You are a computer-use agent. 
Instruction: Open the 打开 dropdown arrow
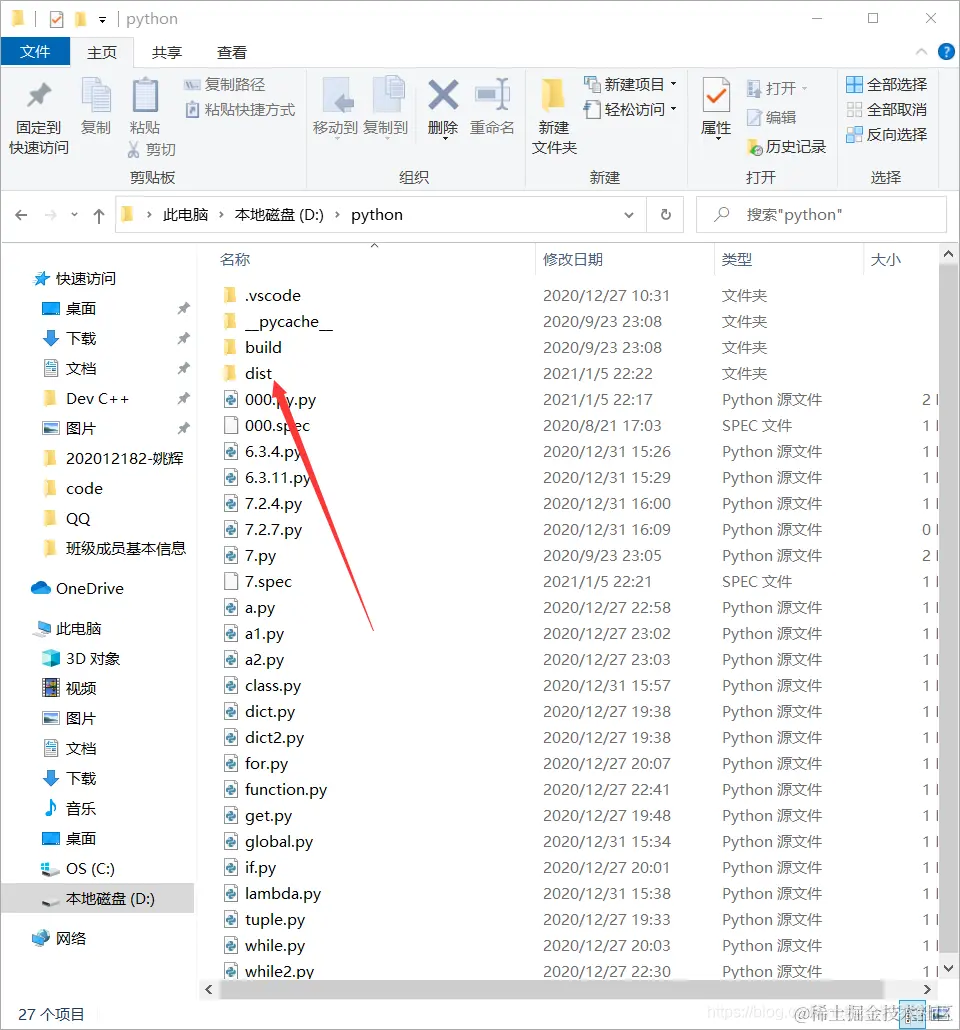[804, 88]
